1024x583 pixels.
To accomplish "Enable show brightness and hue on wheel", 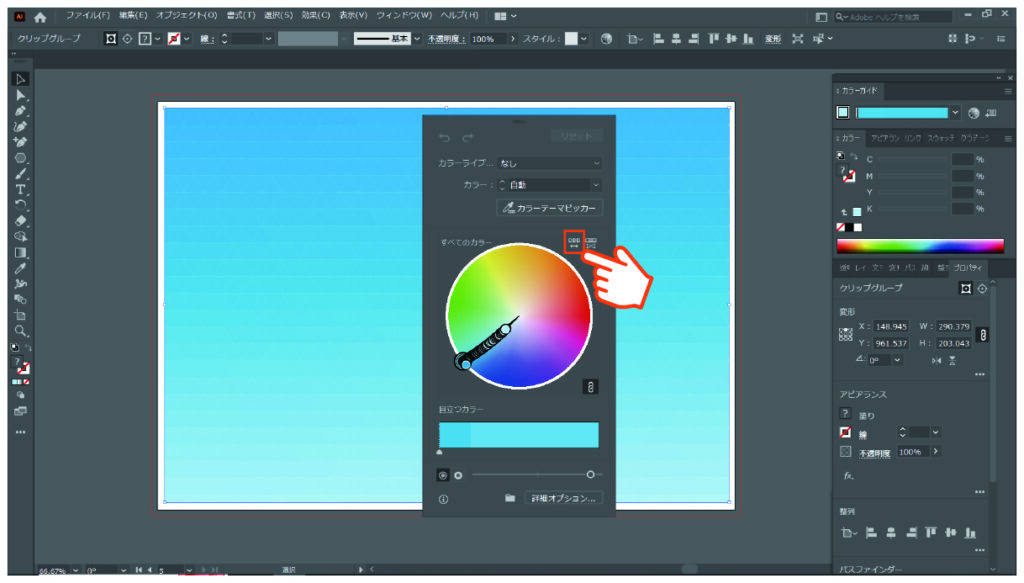I will tap(458, 475).
